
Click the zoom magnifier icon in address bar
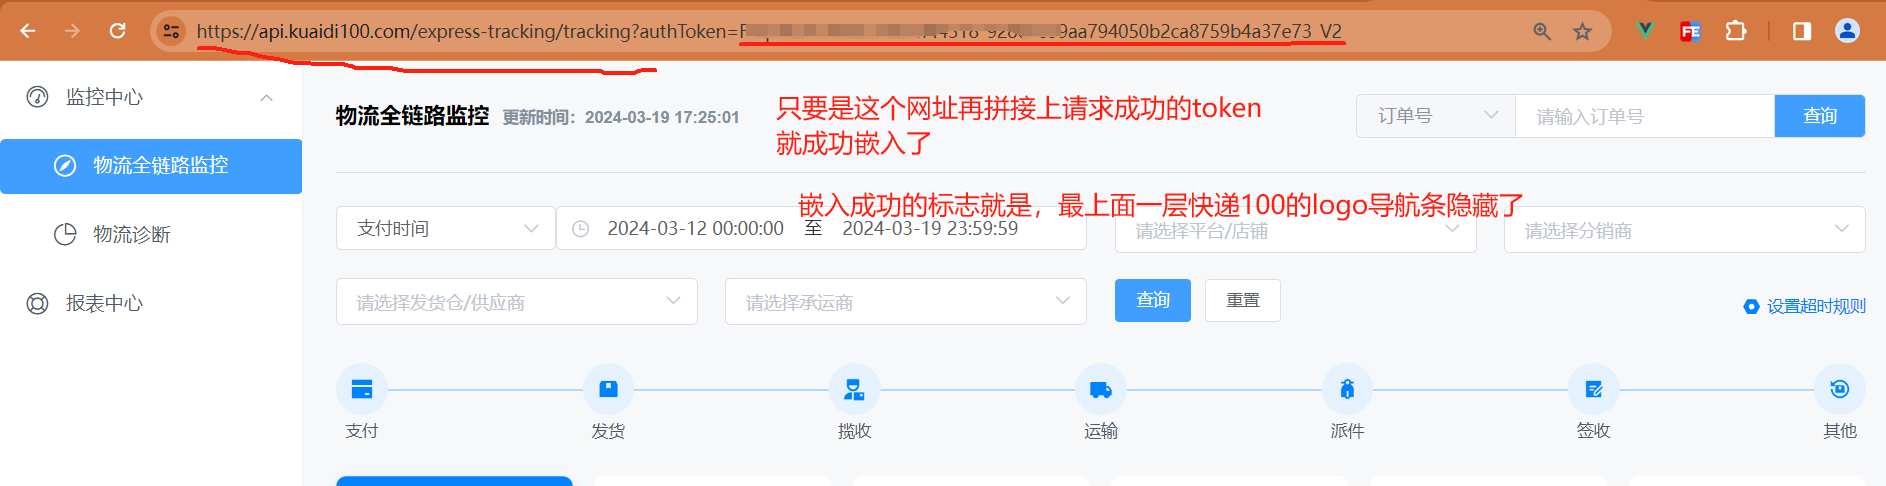click(1542, 32)
